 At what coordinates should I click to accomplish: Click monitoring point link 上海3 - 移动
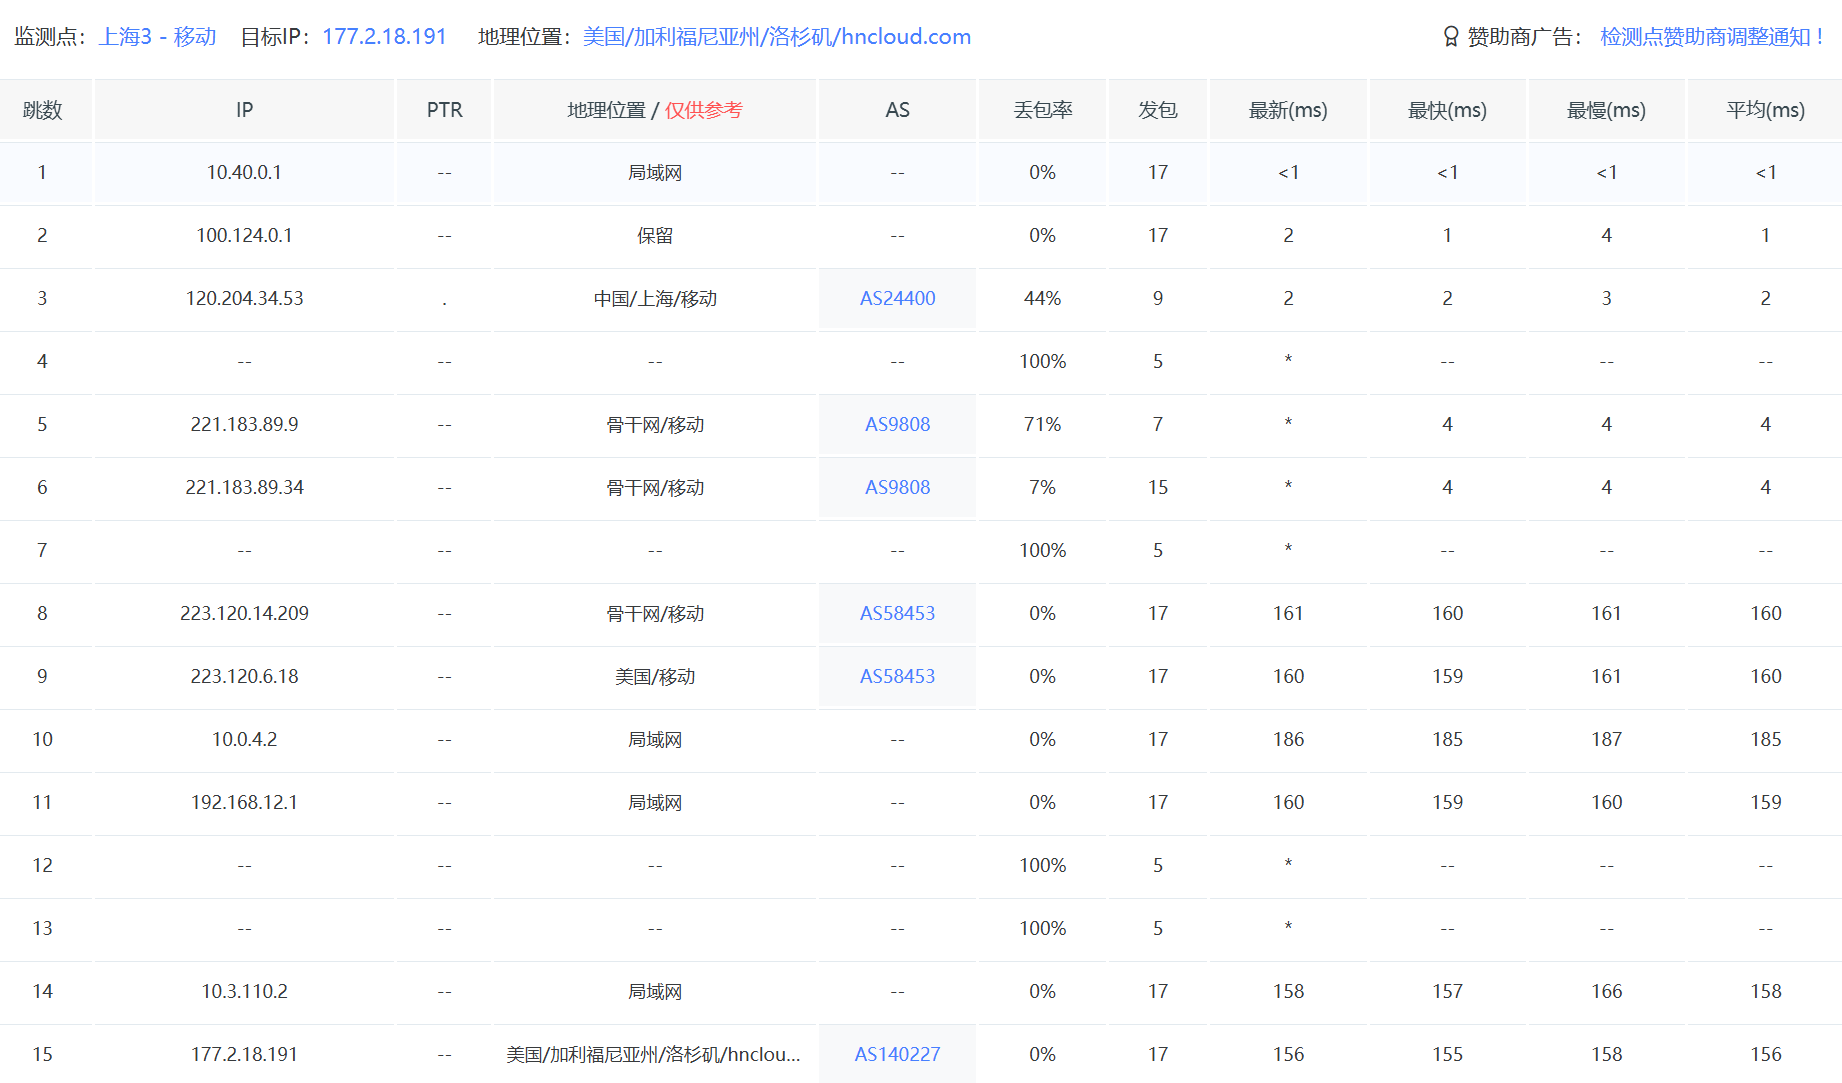click(157, 37)
